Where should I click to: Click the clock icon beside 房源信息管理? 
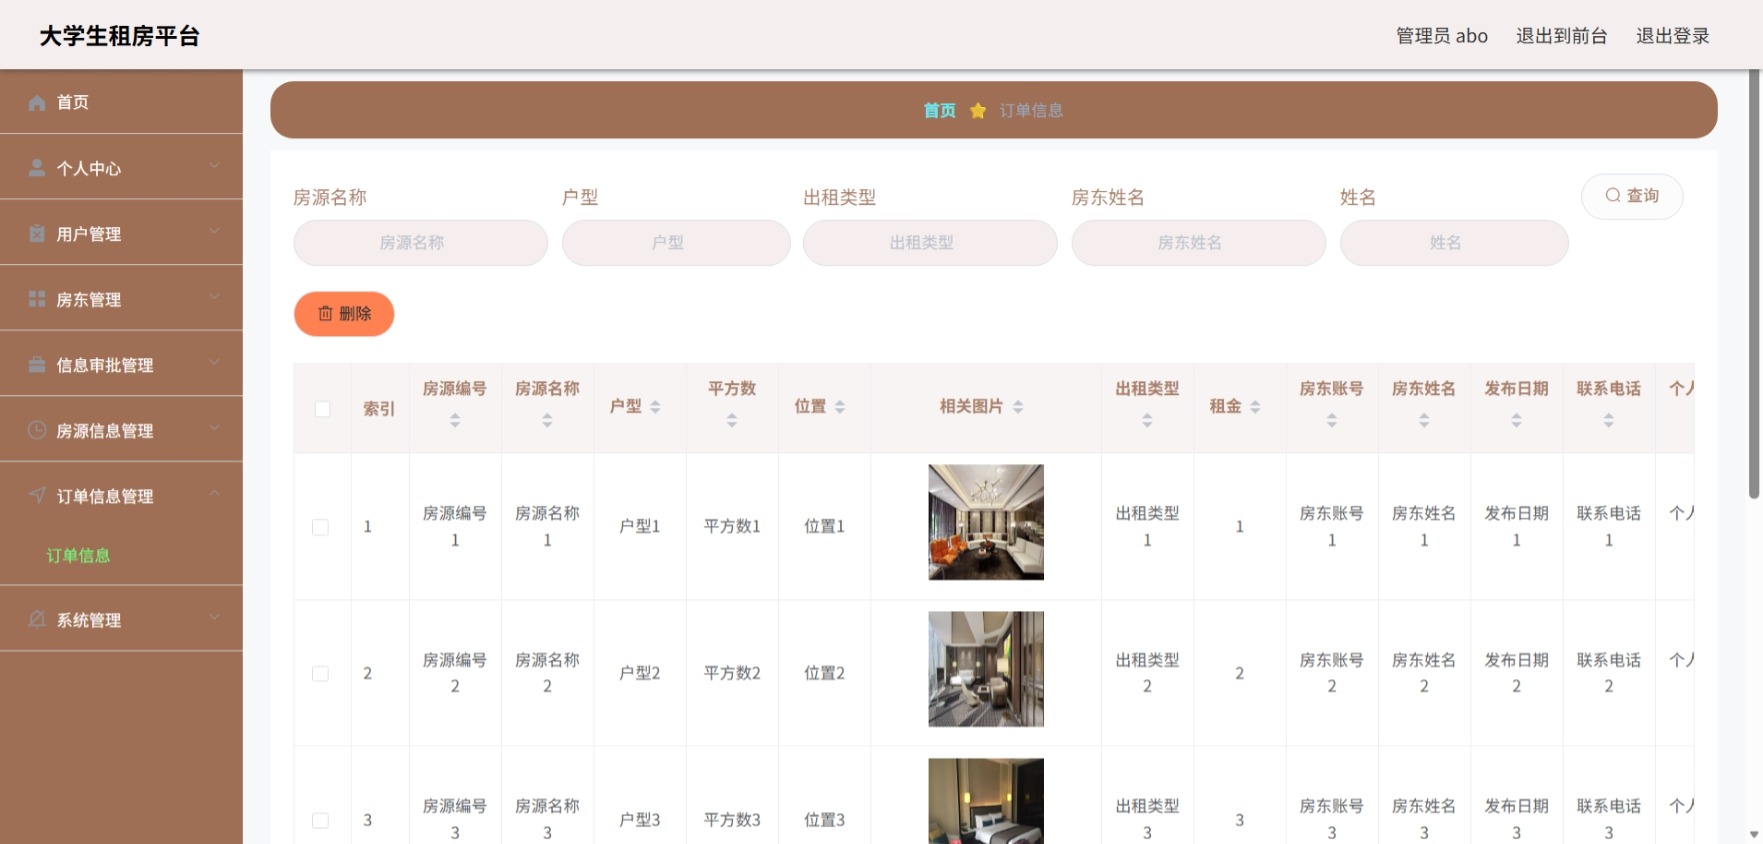click(x=37, y=430)
